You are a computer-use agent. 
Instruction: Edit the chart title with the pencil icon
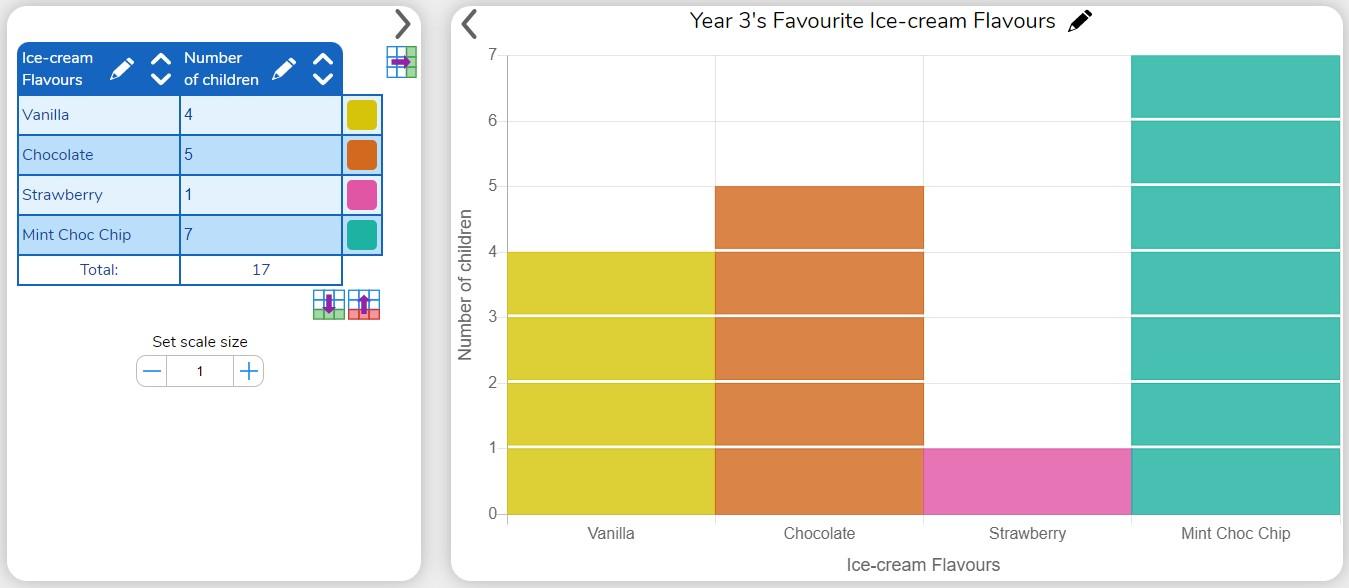pyautogui.click(x=1080, y=21)
